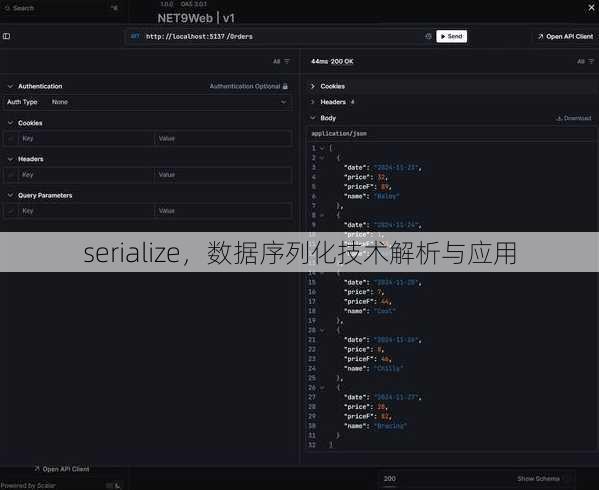The height and width of the screenshot is (490, 599).
Task: Open the response panel All filter
Action: click(585, 61)
